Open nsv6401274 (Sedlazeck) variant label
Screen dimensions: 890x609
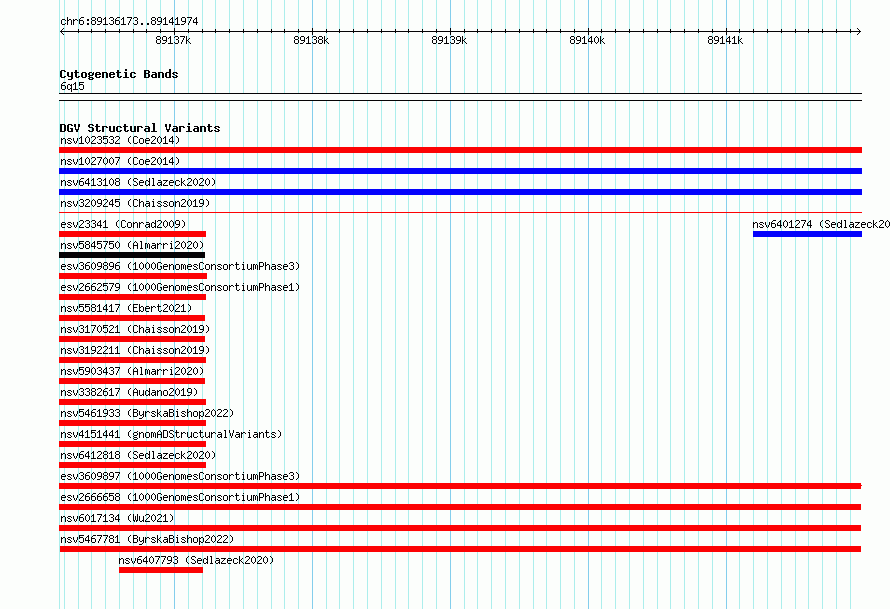click(821, 224)
